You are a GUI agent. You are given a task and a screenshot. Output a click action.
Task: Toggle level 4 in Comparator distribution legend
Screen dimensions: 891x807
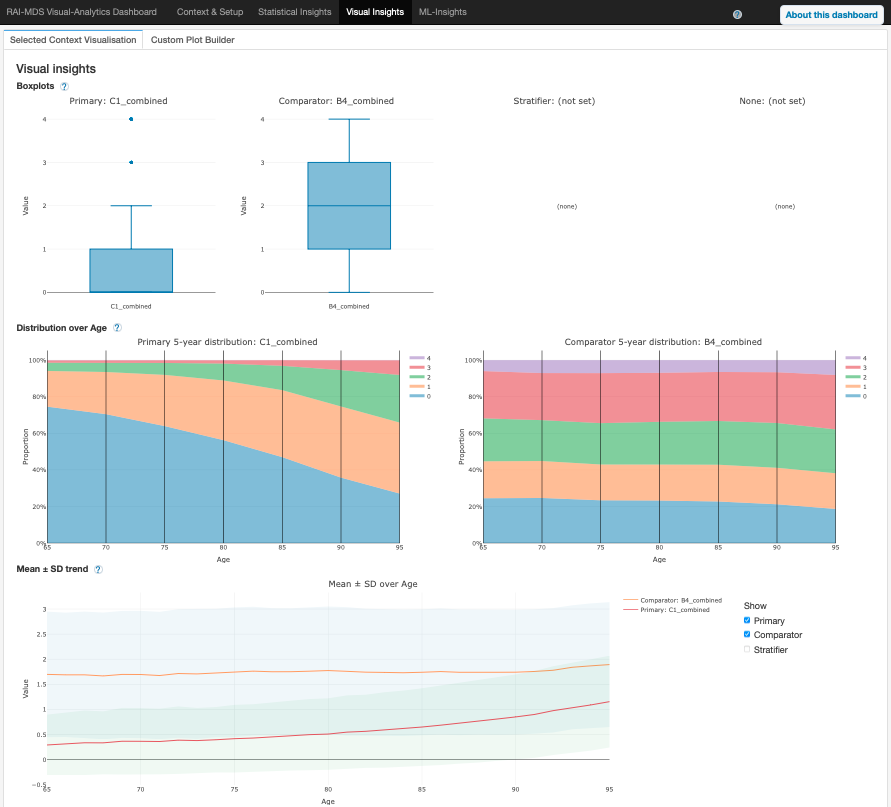(x=856, y=358)
